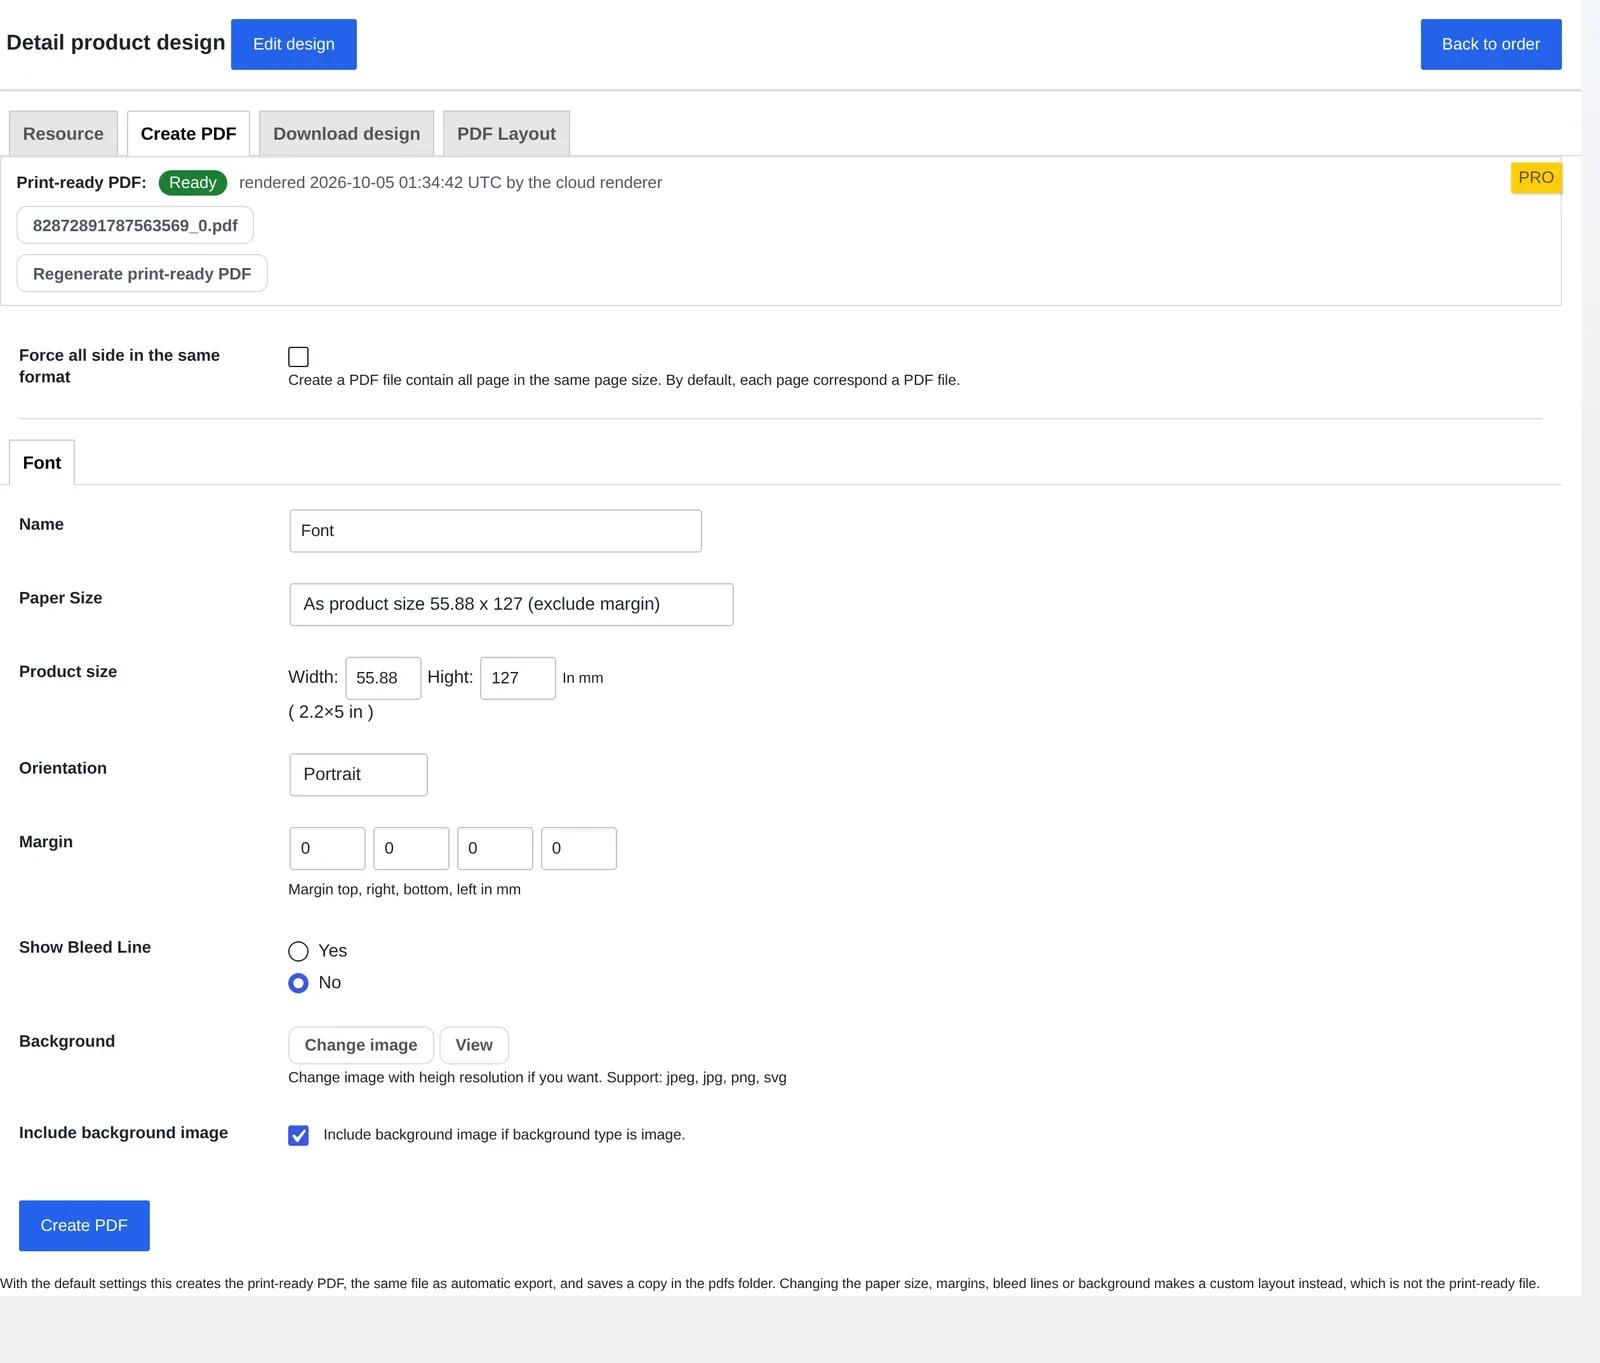This screenshot has width=1600, height=1363.
Task: View the background image
Action: 474,1045
